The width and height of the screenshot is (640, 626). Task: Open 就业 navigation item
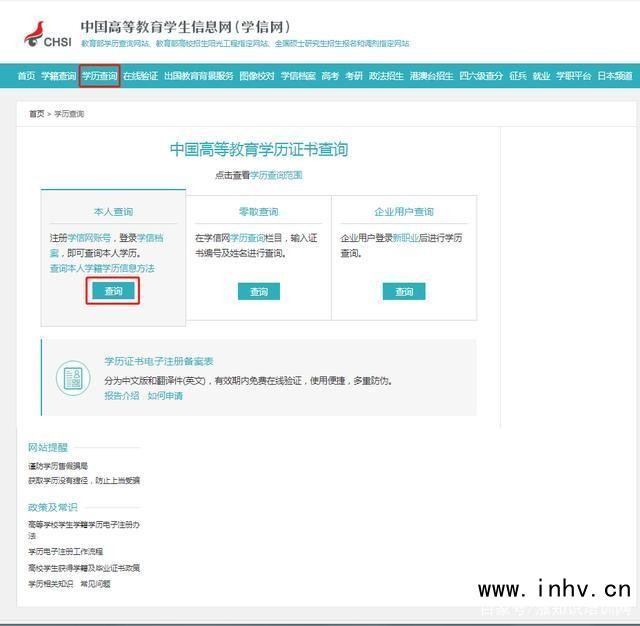coord(541,76)
